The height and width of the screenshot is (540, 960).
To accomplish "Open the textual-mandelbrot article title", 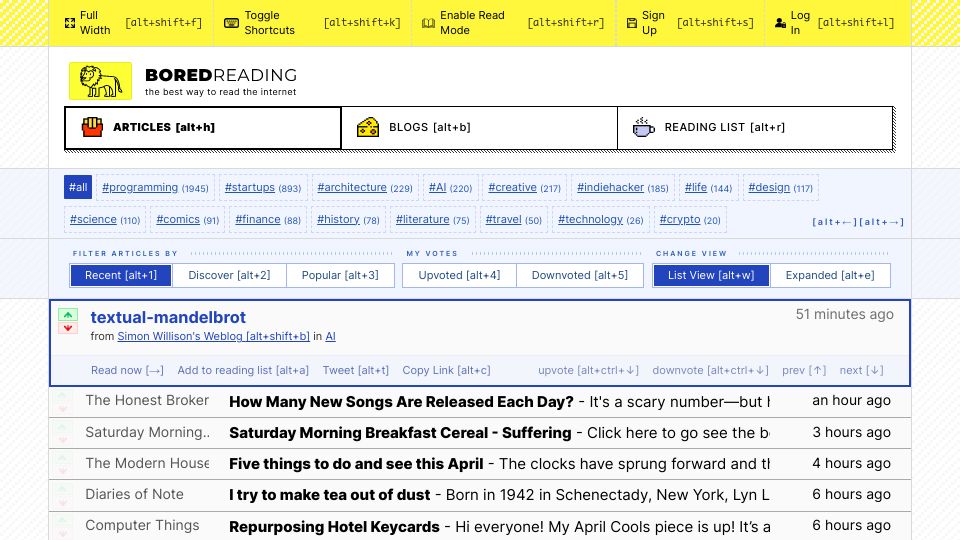I will click(x=168, y=317).
